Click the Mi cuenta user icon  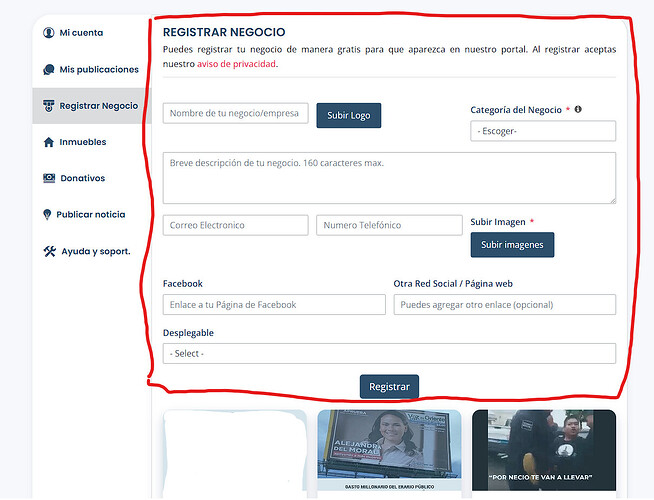pyautogui.click(x=49, y=33)
